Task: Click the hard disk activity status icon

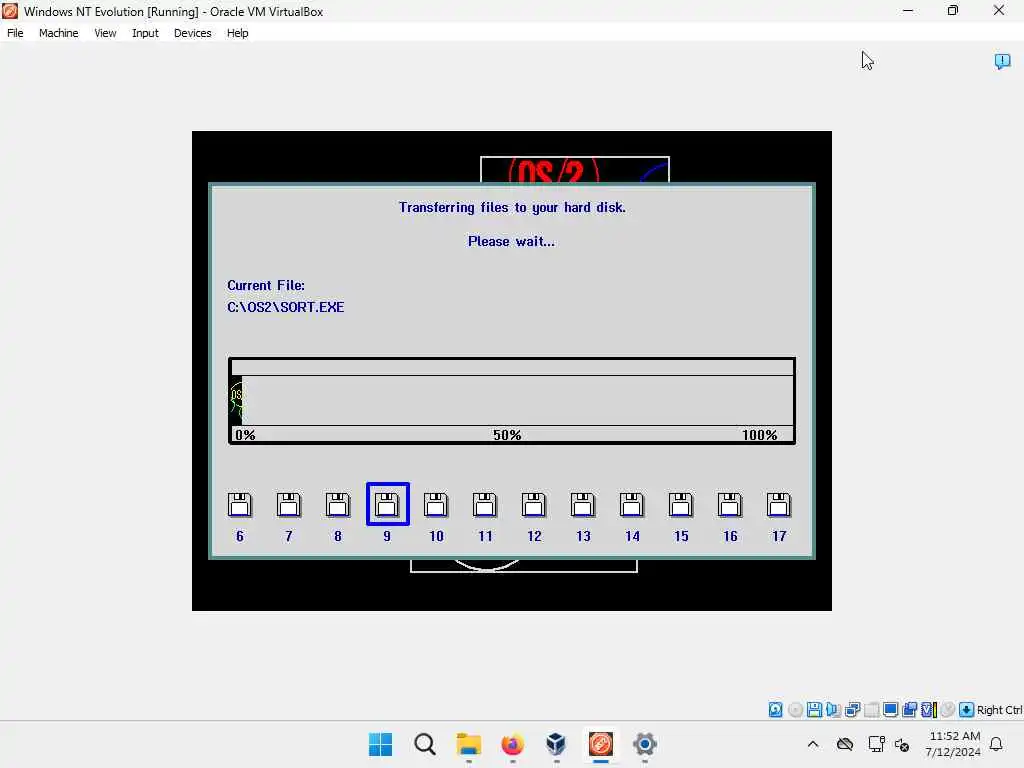Action: tap(775, 710)
